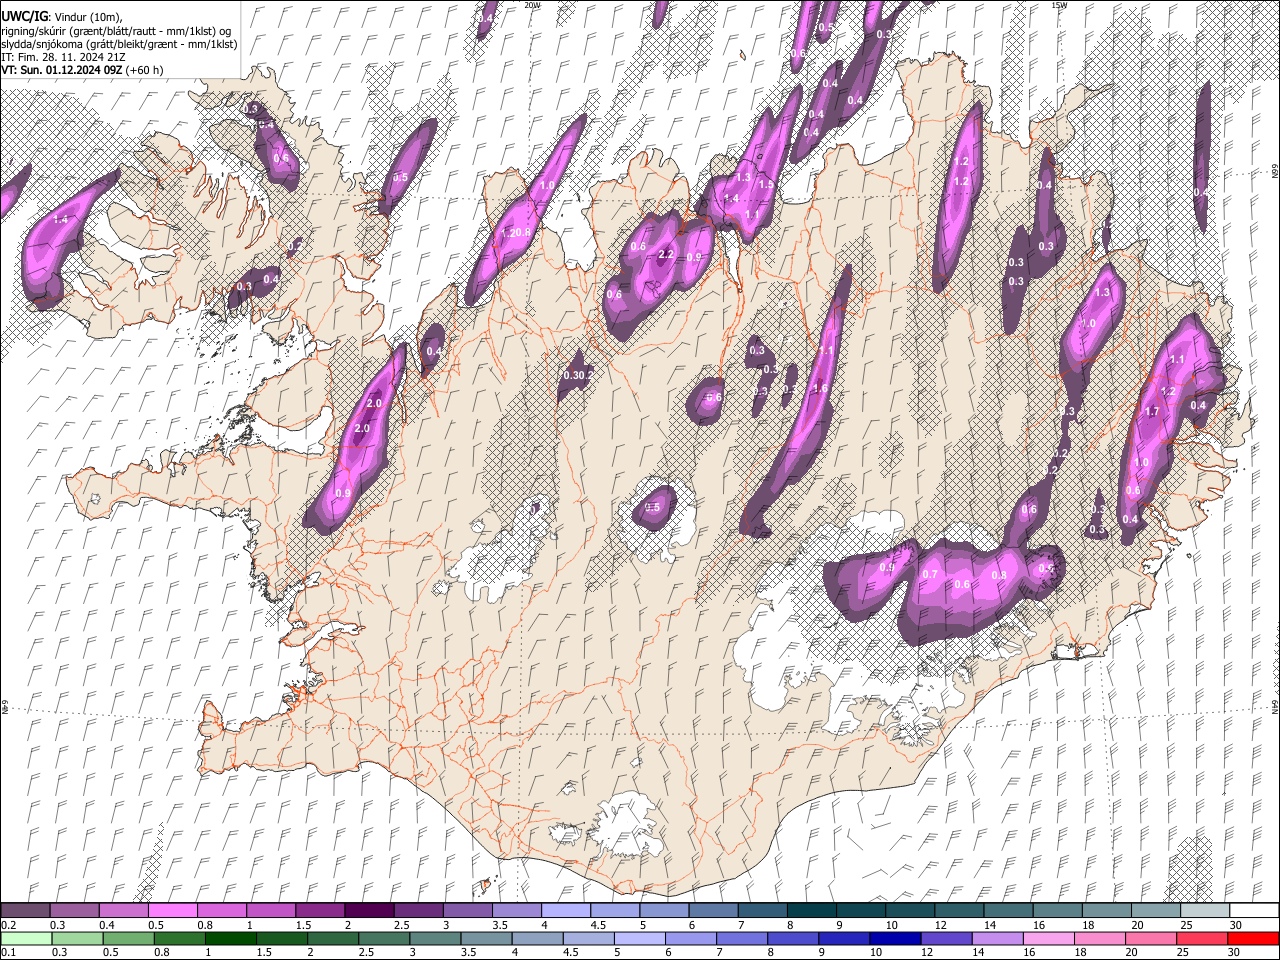Click the '1.6' snowfall value on the map
This screenshot has height=960, width=1280.
point(820,389)
